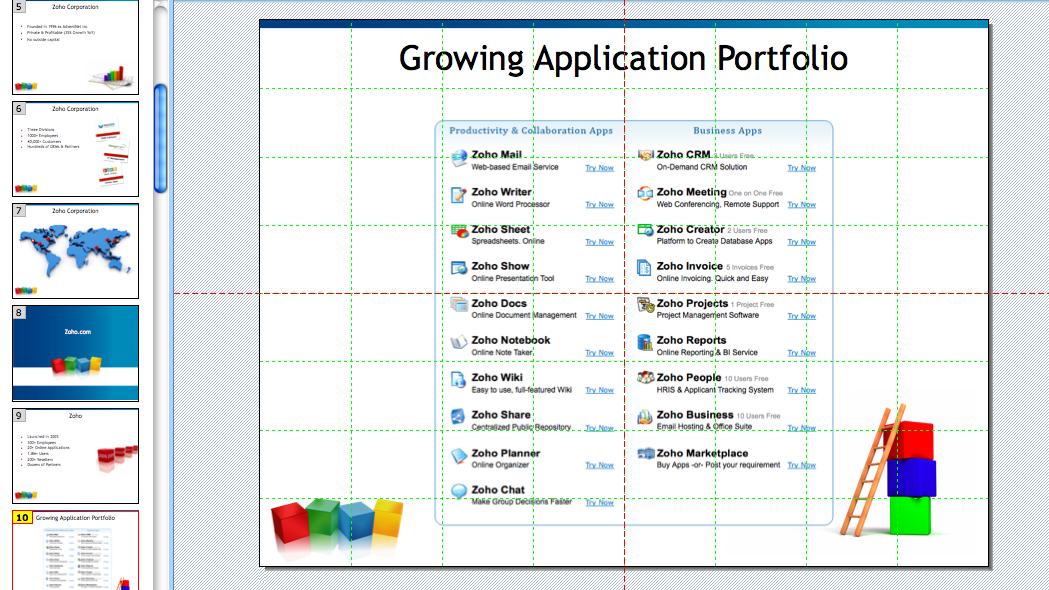Click Try Now link beside Zoho Mail
The width and height of the screenshot is (1049, 590).
599,168
